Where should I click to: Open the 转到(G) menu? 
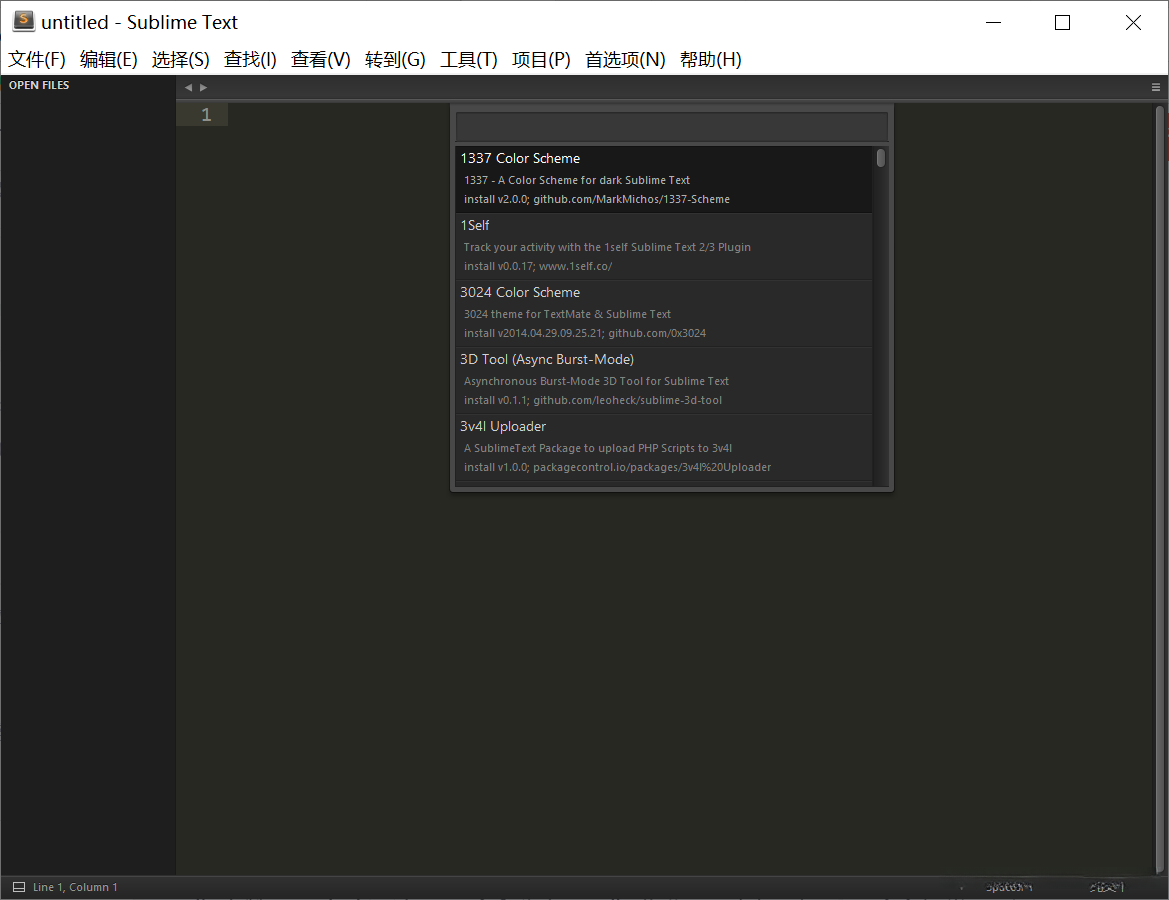click(395, 60)
